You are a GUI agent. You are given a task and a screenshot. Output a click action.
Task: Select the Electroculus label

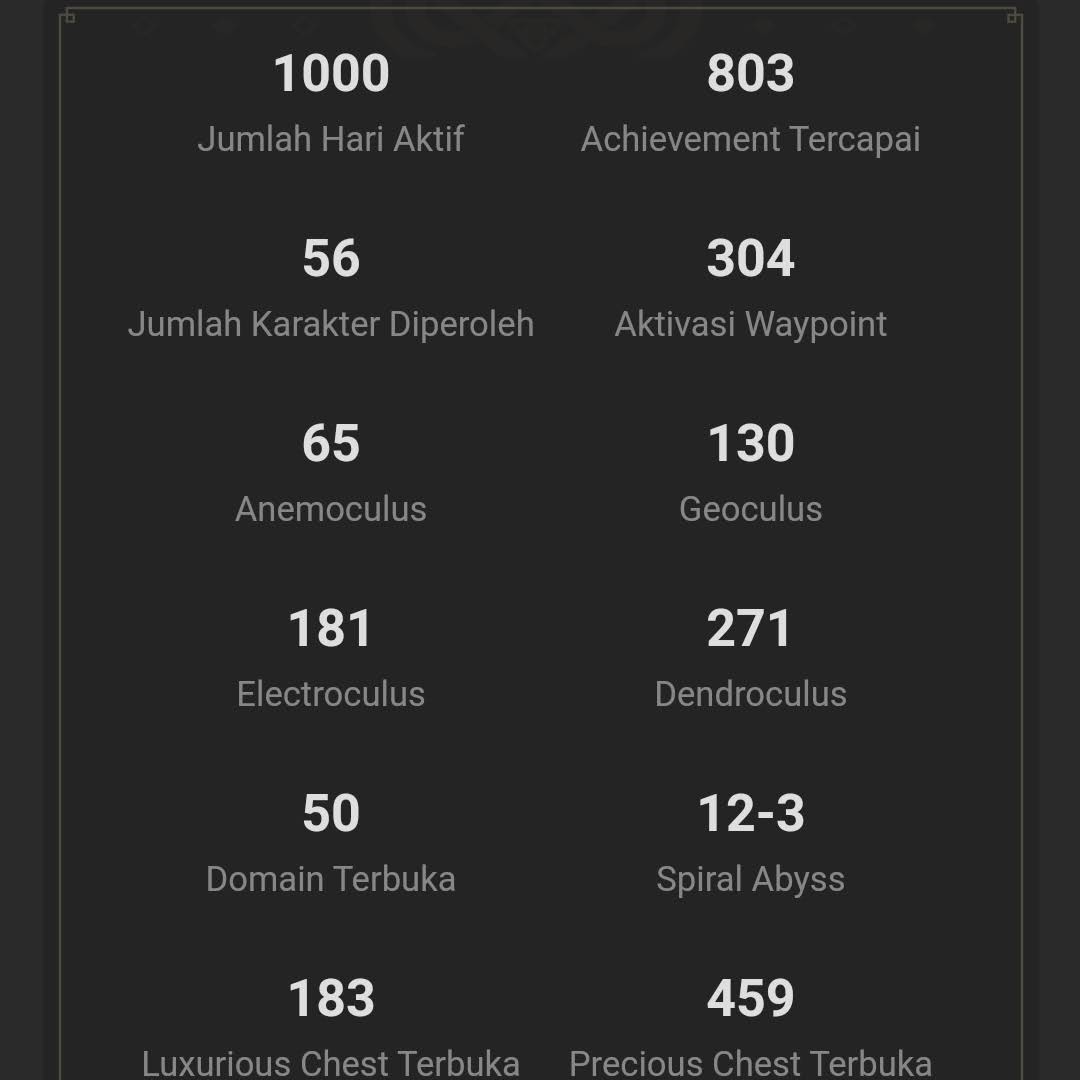click(331, 694)
